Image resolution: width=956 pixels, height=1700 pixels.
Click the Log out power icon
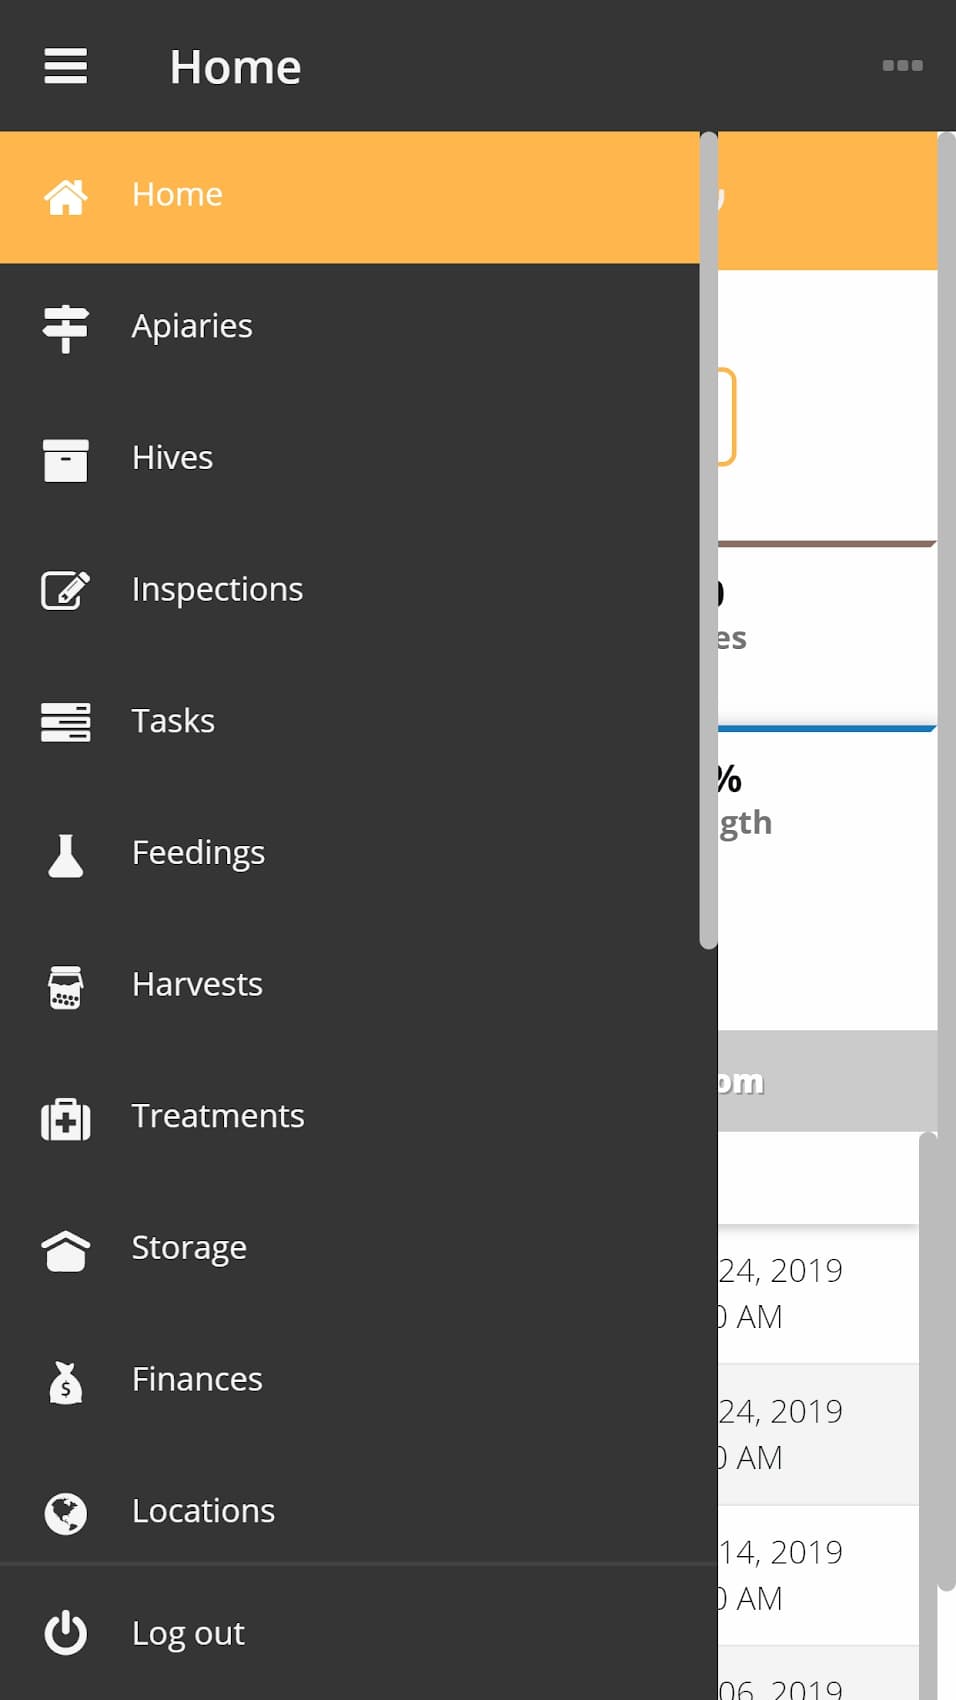point(66,1633)
